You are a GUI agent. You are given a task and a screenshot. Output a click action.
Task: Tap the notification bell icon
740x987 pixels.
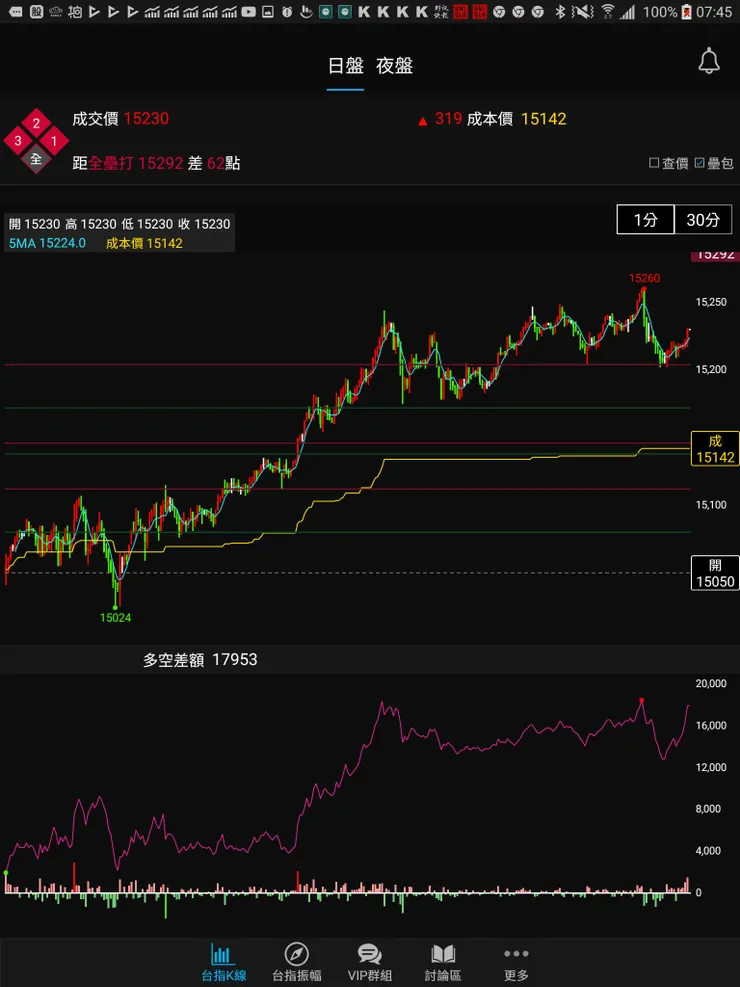pos(709,61)
